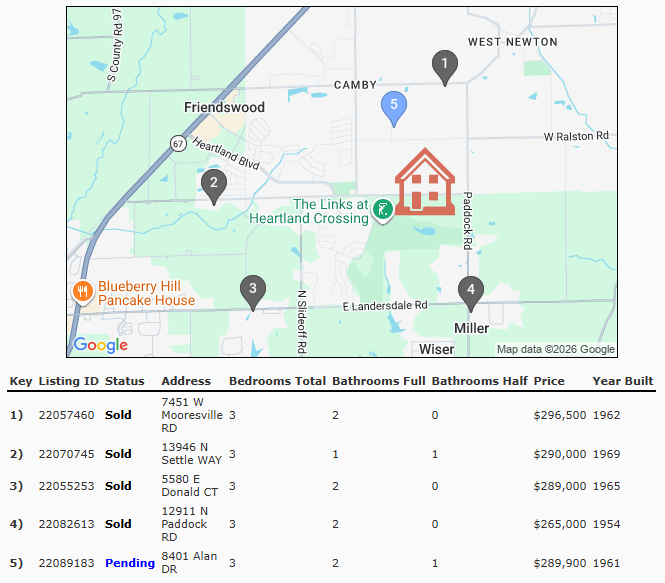This screenshot has width=665, height=583.
Task: Click the price $289,000
Action: pos(560,486)
